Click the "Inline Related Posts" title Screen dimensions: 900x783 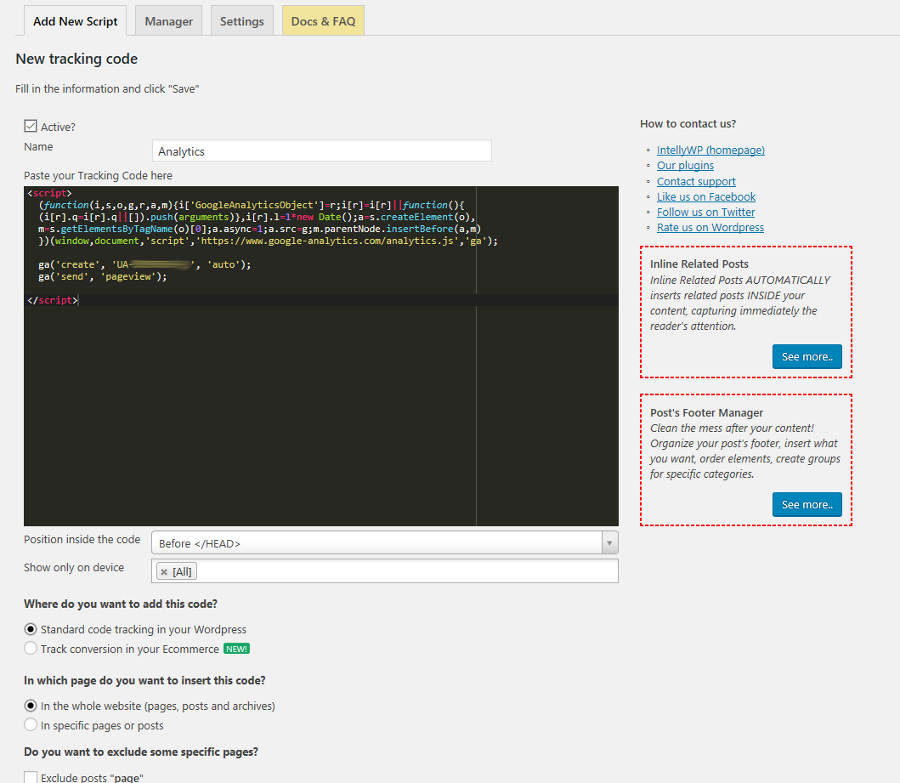[699, 264]
